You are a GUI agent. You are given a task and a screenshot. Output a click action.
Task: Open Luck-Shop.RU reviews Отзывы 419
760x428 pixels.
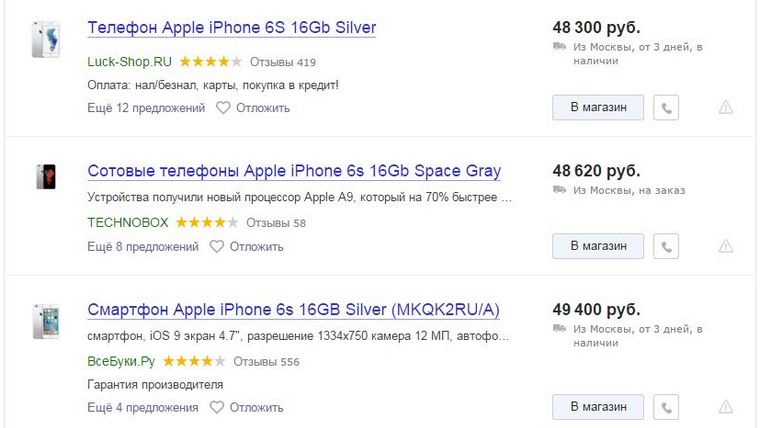283,62
